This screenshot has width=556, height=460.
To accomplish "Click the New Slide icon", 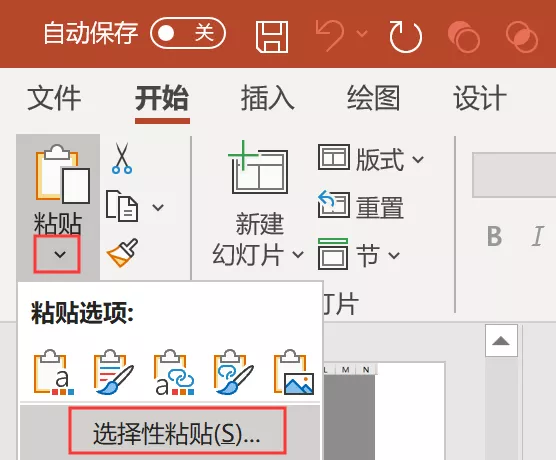I will pos(258,167).
